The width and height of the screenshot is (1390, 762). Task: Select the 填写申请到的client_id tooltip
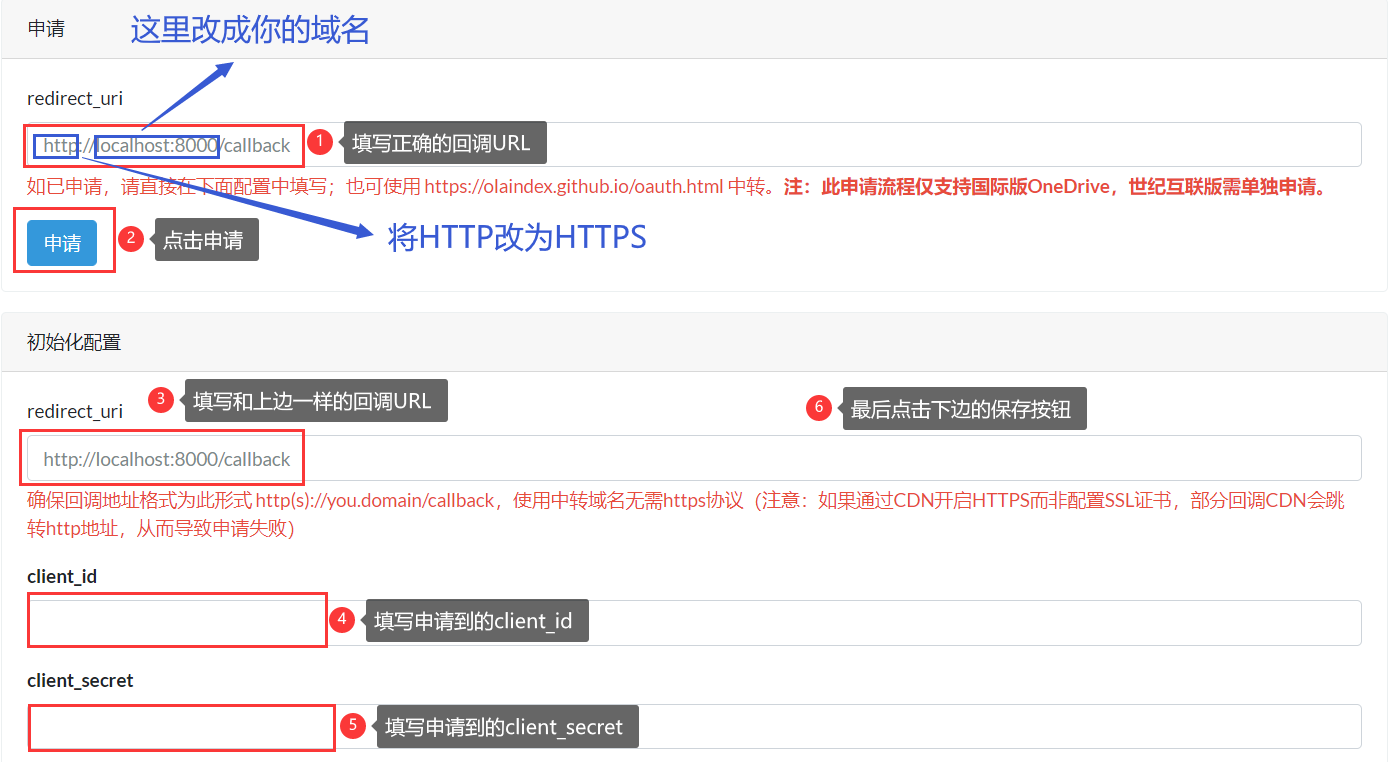[x=476, y=621]
